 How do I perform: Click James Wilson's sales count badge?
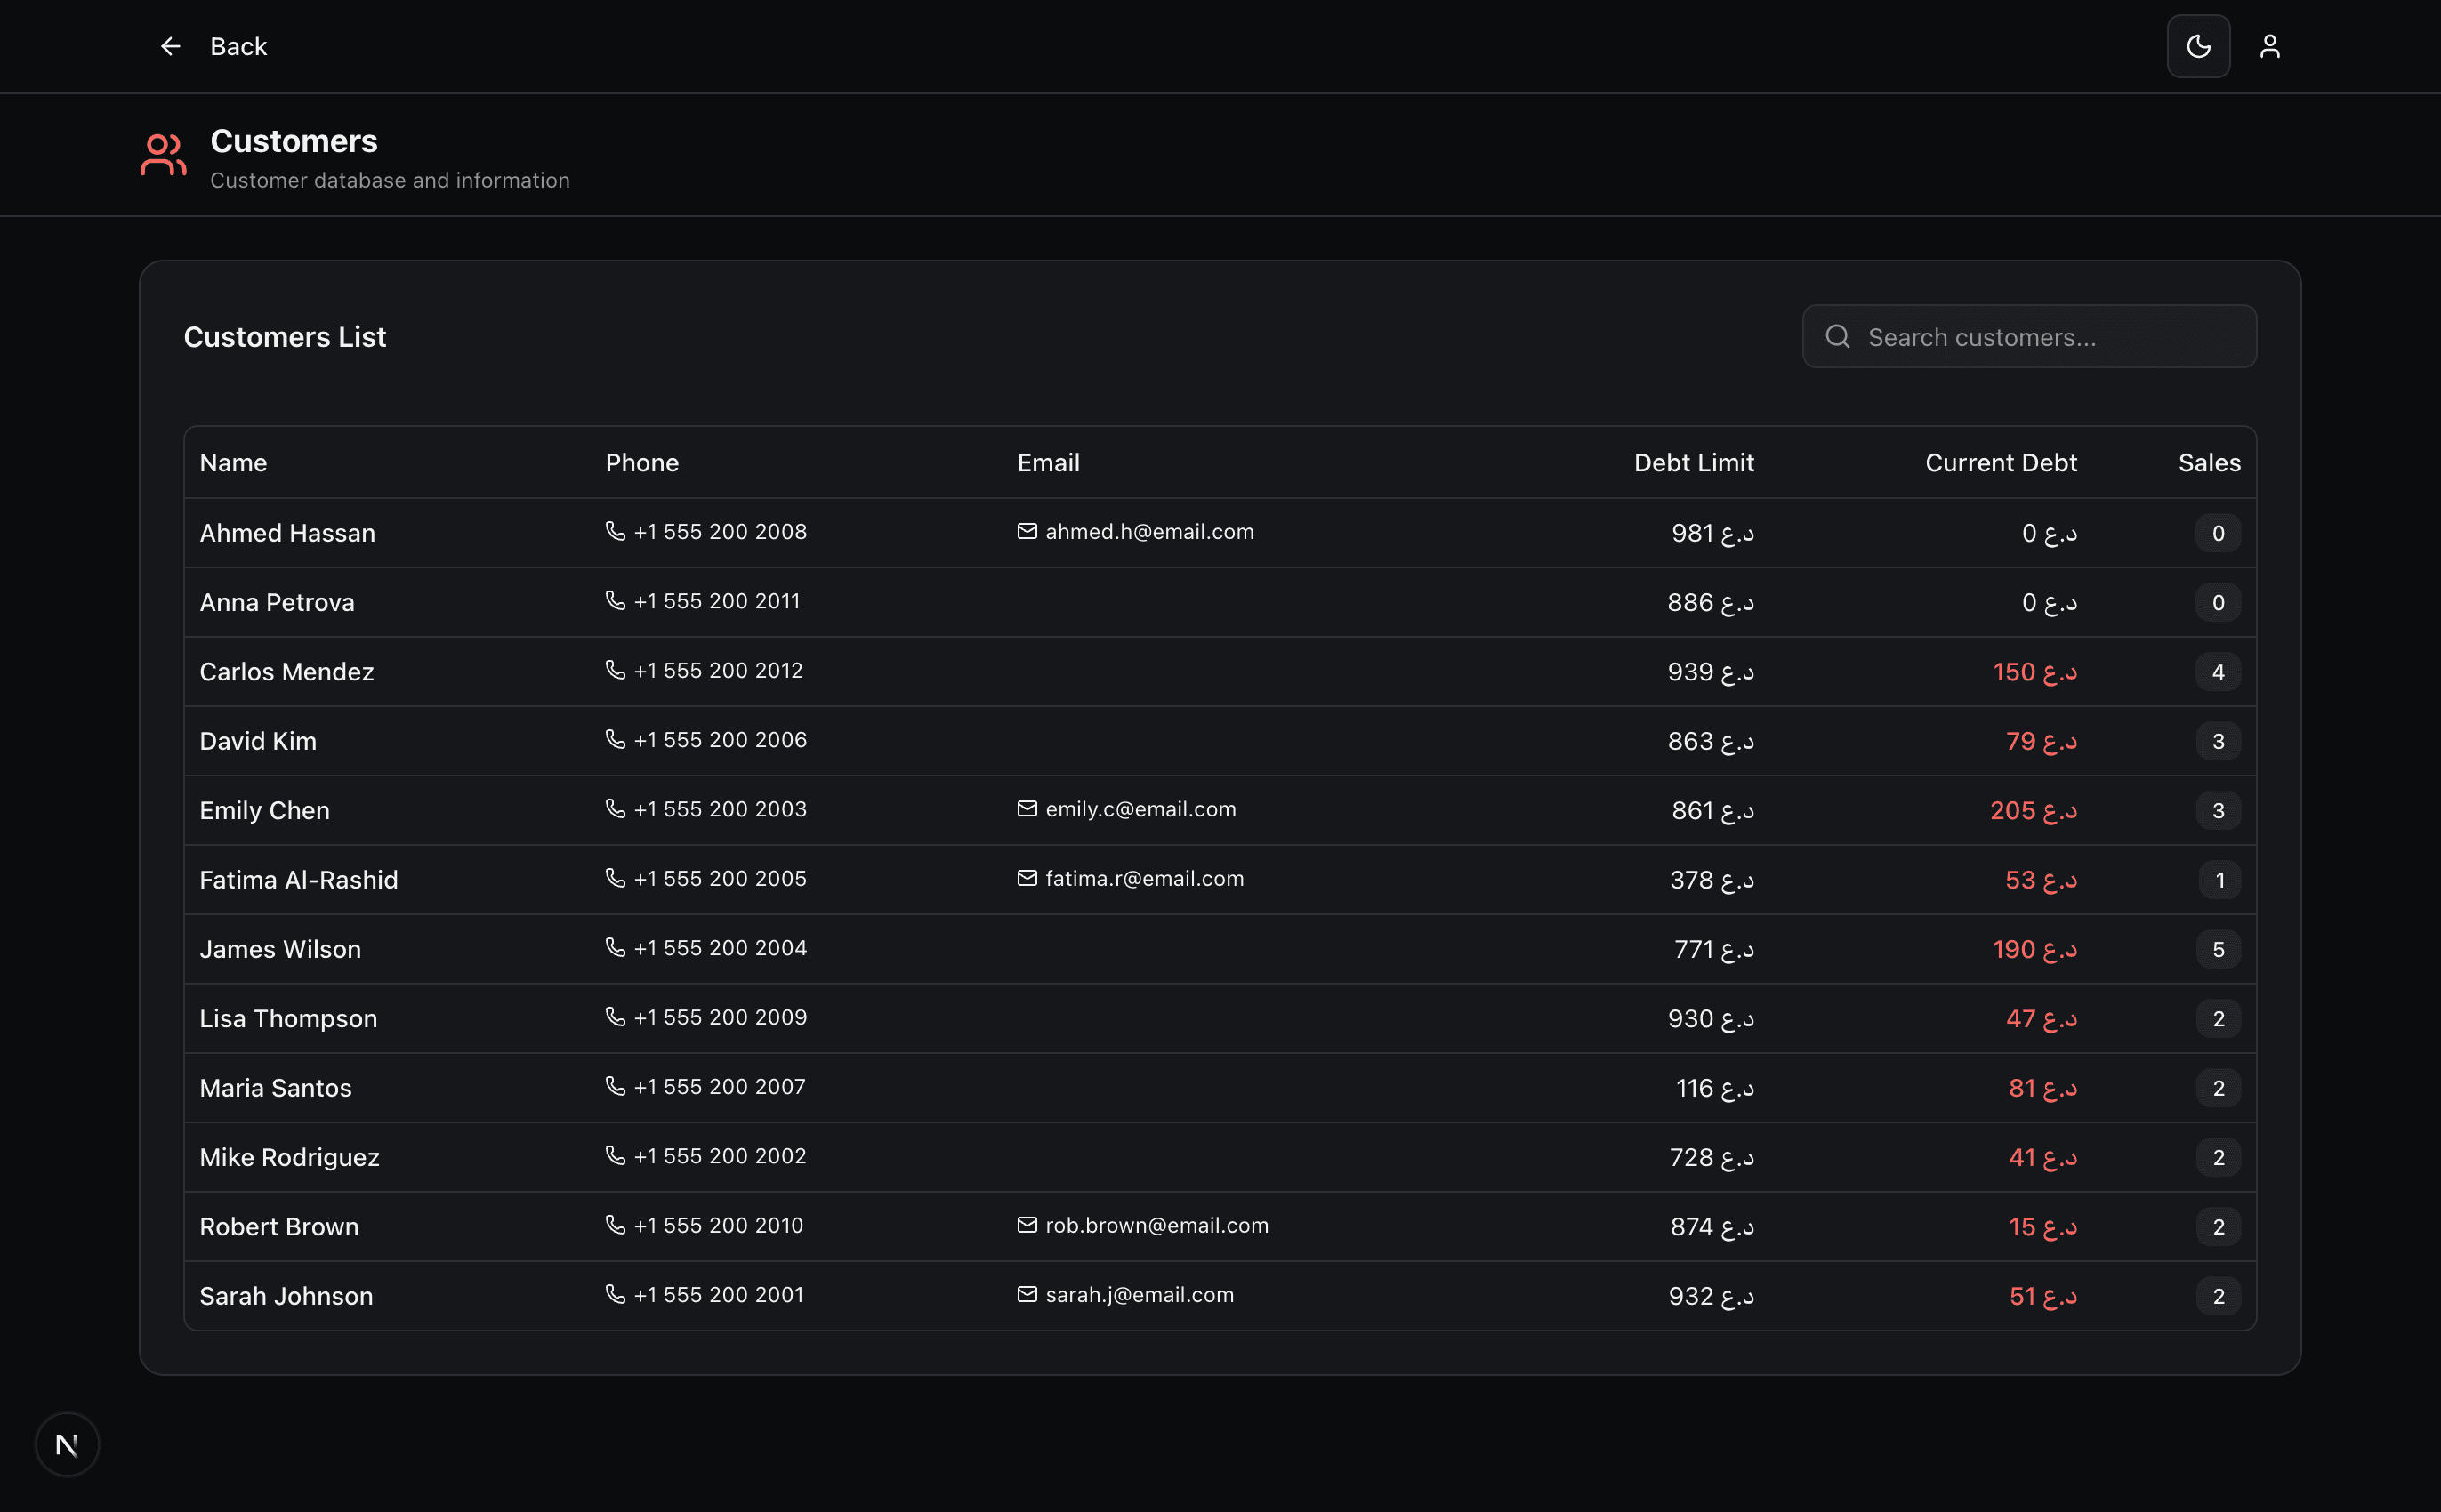click(x=2217, y=949)
